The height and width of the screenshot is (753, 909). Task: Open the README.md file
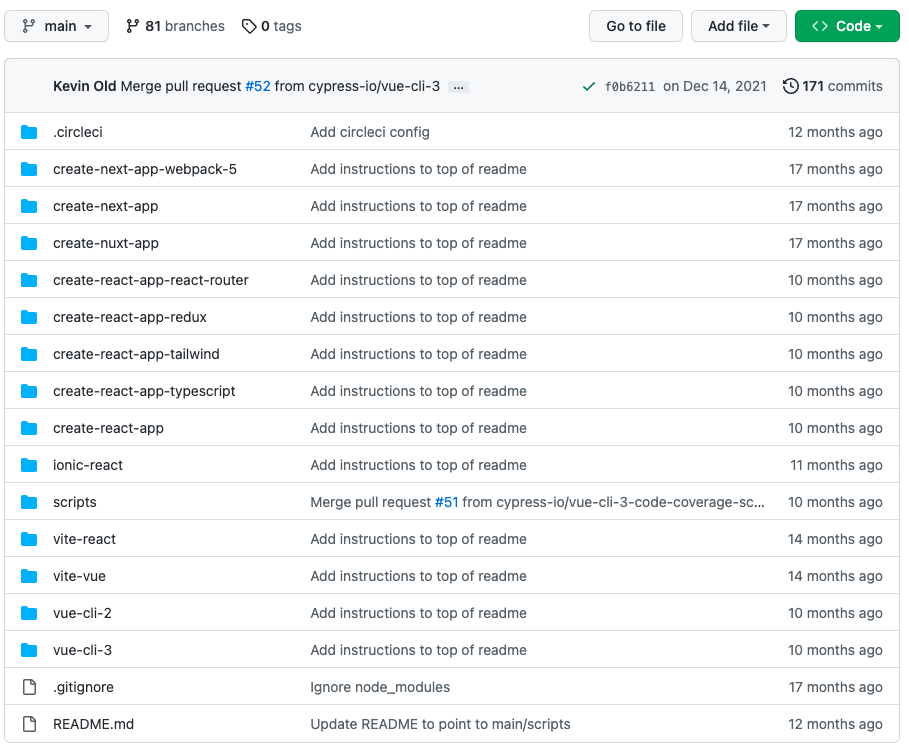93,725
